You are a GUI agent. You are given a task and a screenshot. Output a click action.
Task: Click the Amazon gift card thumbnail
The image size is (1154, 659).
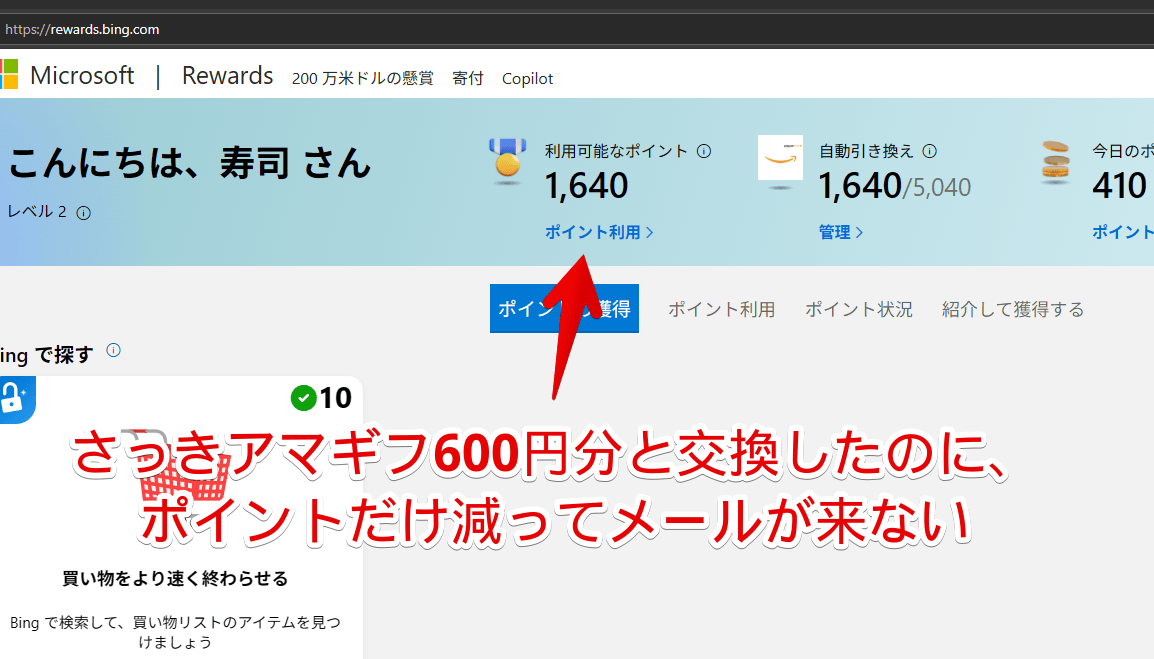click(780, 158)
